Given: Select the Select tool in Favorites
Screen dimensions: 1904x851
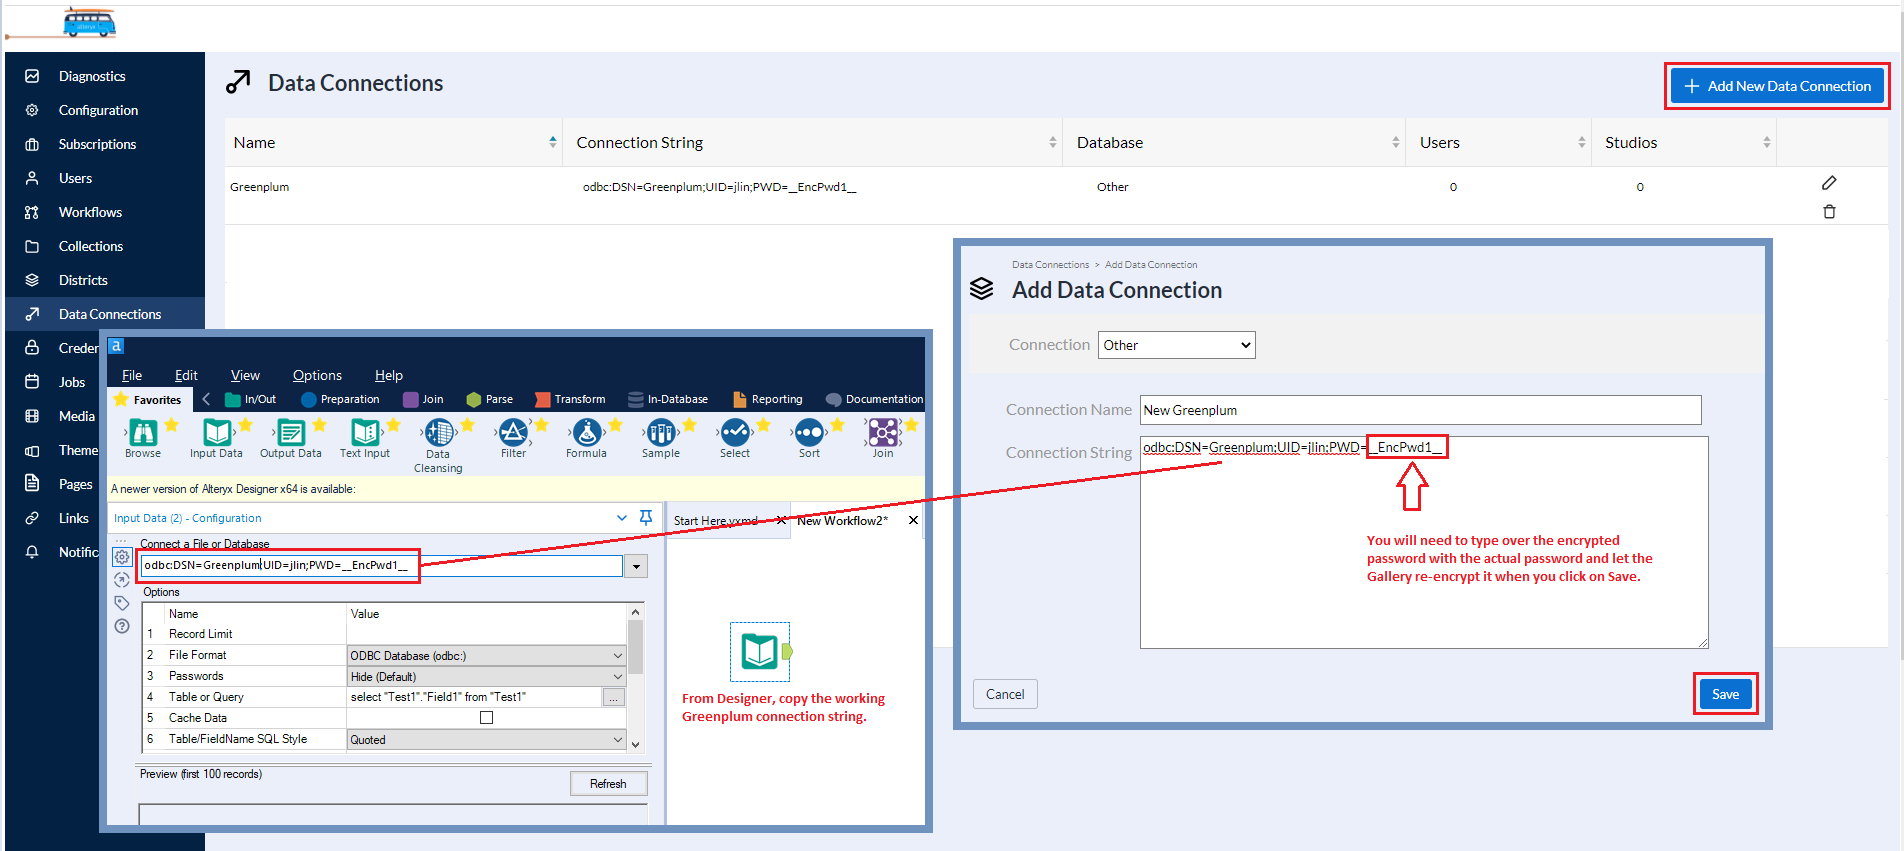Looking at the screenshot, I should click(735, 439).
